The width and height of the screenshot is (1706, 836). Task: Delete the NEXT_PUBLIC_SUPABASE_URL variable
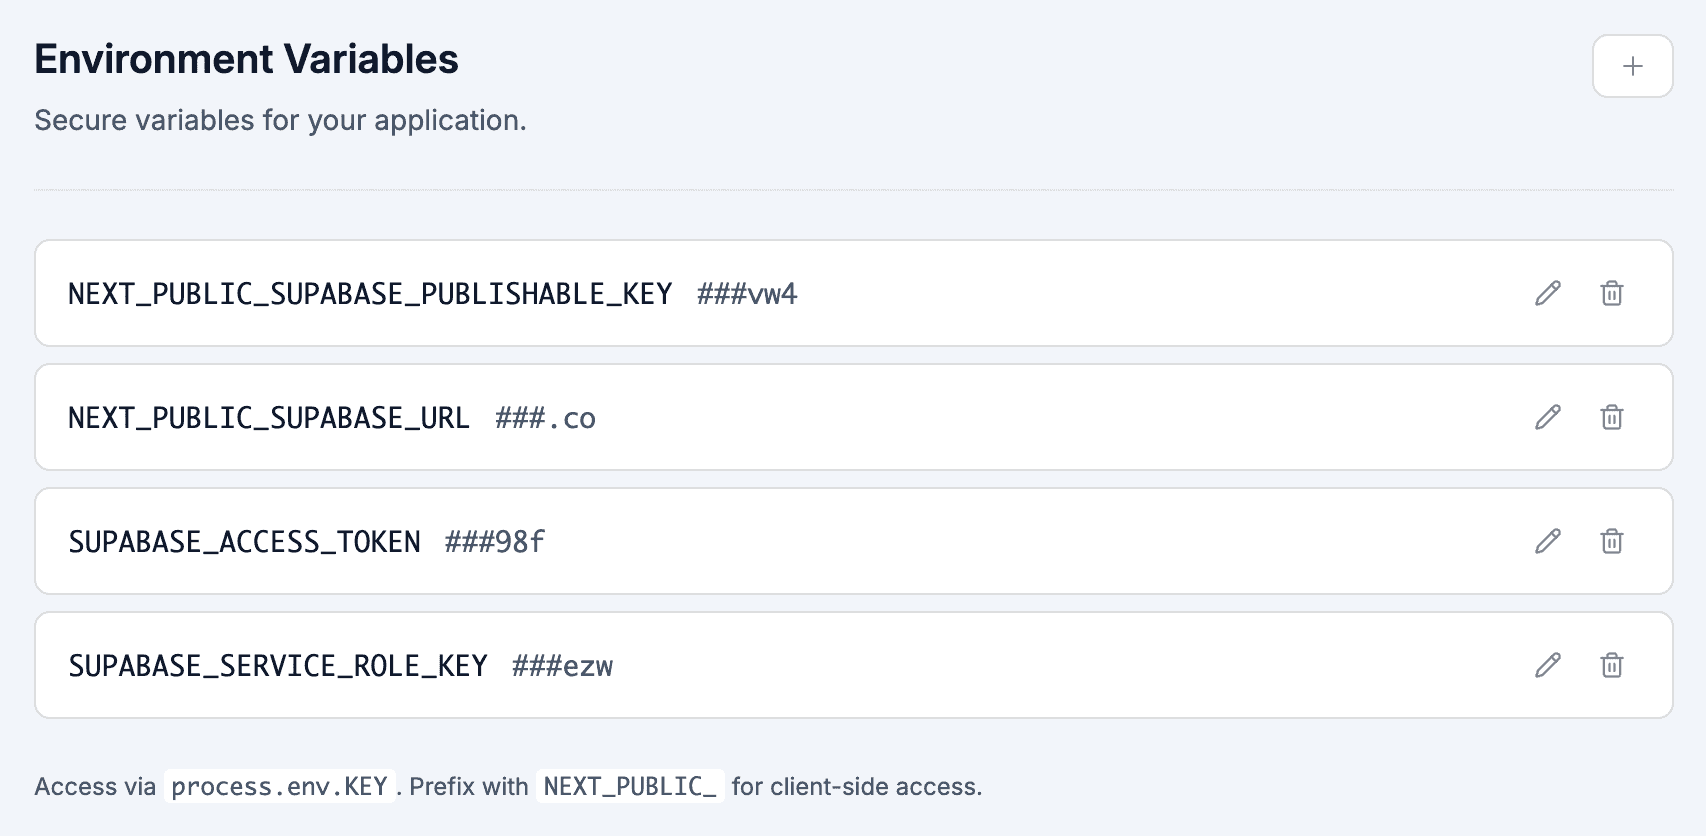click(x=1611, y=417)
